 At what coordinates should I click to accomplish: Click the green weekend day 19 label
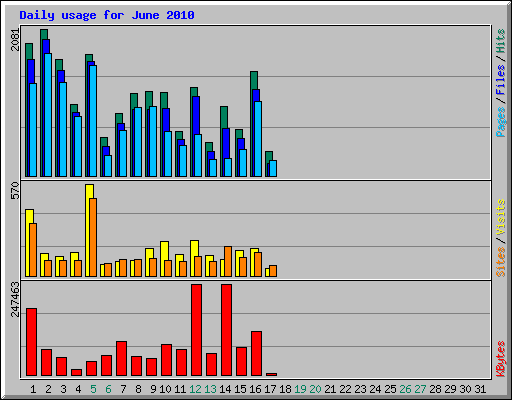300,389
